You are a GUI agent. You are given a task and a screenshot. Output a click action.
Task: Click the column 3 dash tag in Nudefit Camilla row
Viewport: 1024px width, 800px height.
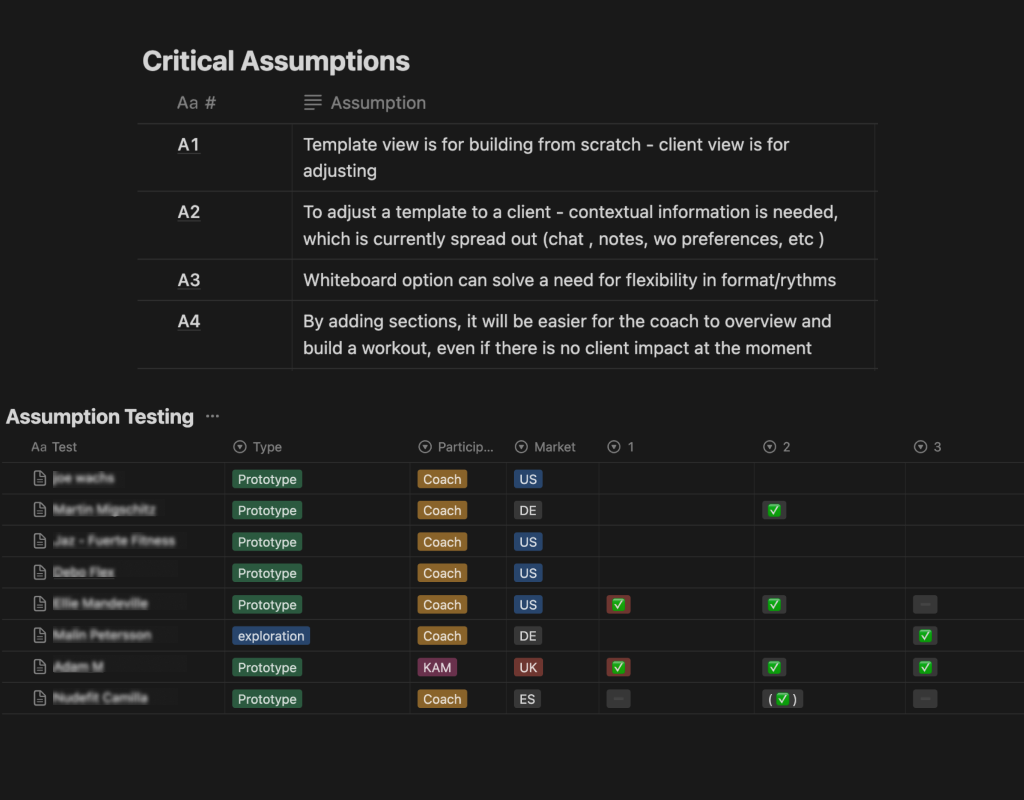click(x=925, y=699)
